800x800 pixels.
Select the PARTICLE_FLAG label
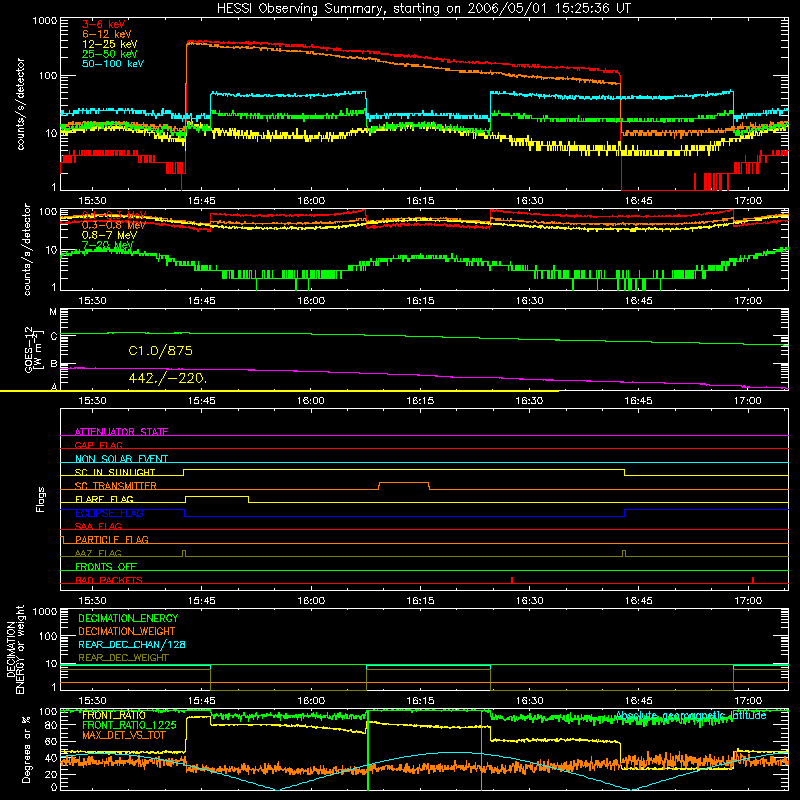(112, 540)
